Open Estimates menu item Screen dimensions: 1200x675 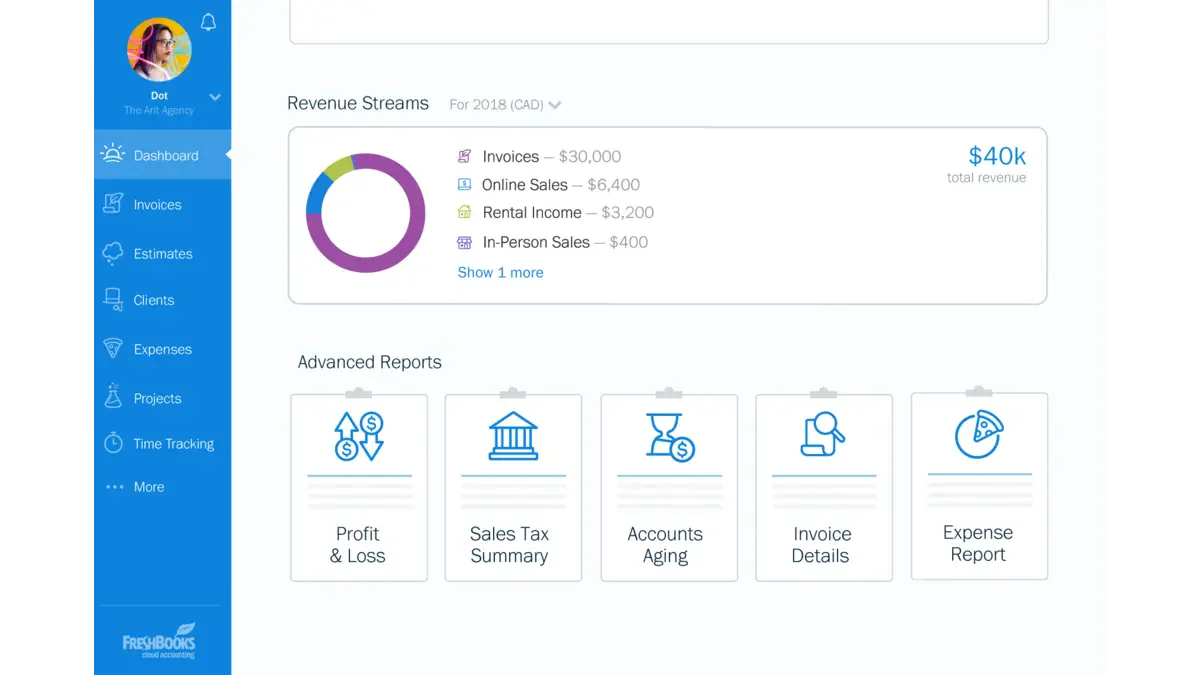tap(163, 253)
